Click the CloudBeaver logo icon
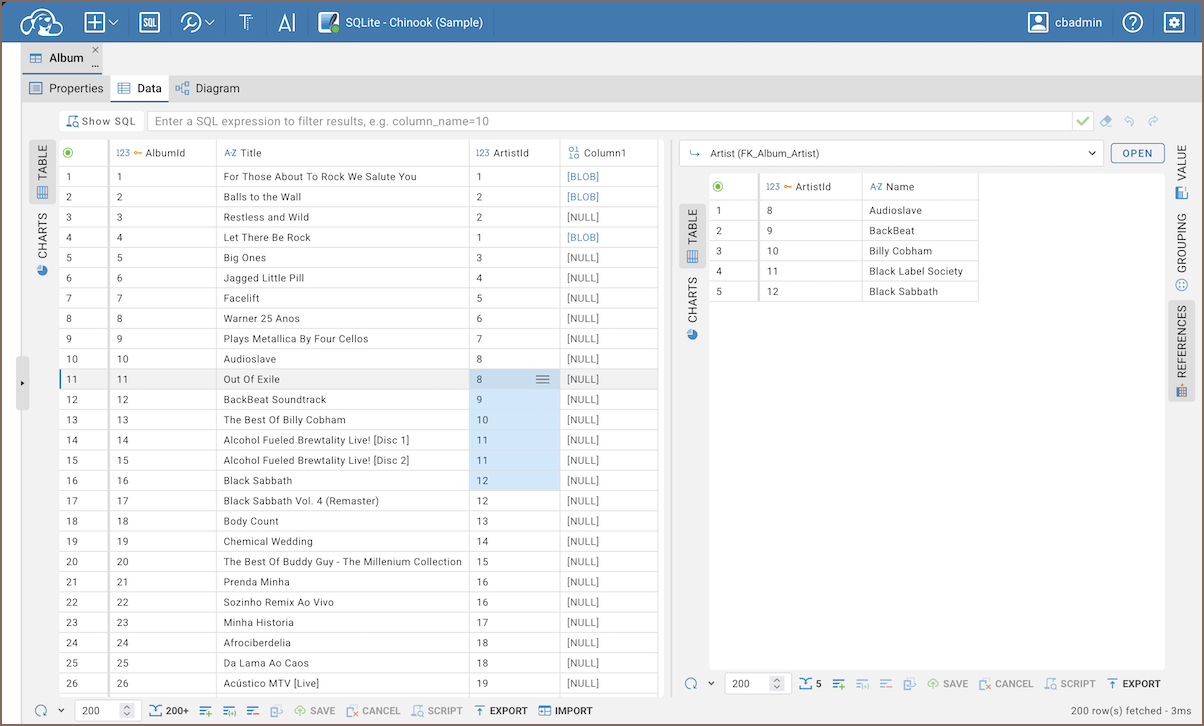Viewport: 1204px width, 726px height. coord(41,22)
